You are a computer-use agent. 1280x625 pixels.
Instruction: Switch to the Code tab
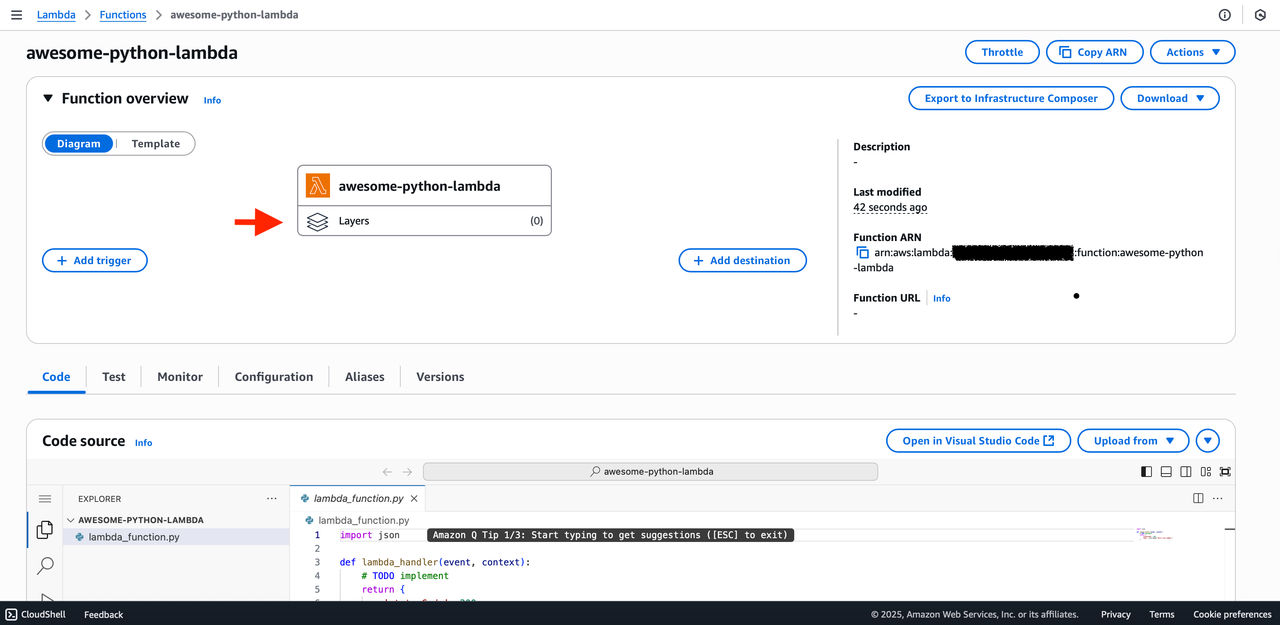click(56, 377)
